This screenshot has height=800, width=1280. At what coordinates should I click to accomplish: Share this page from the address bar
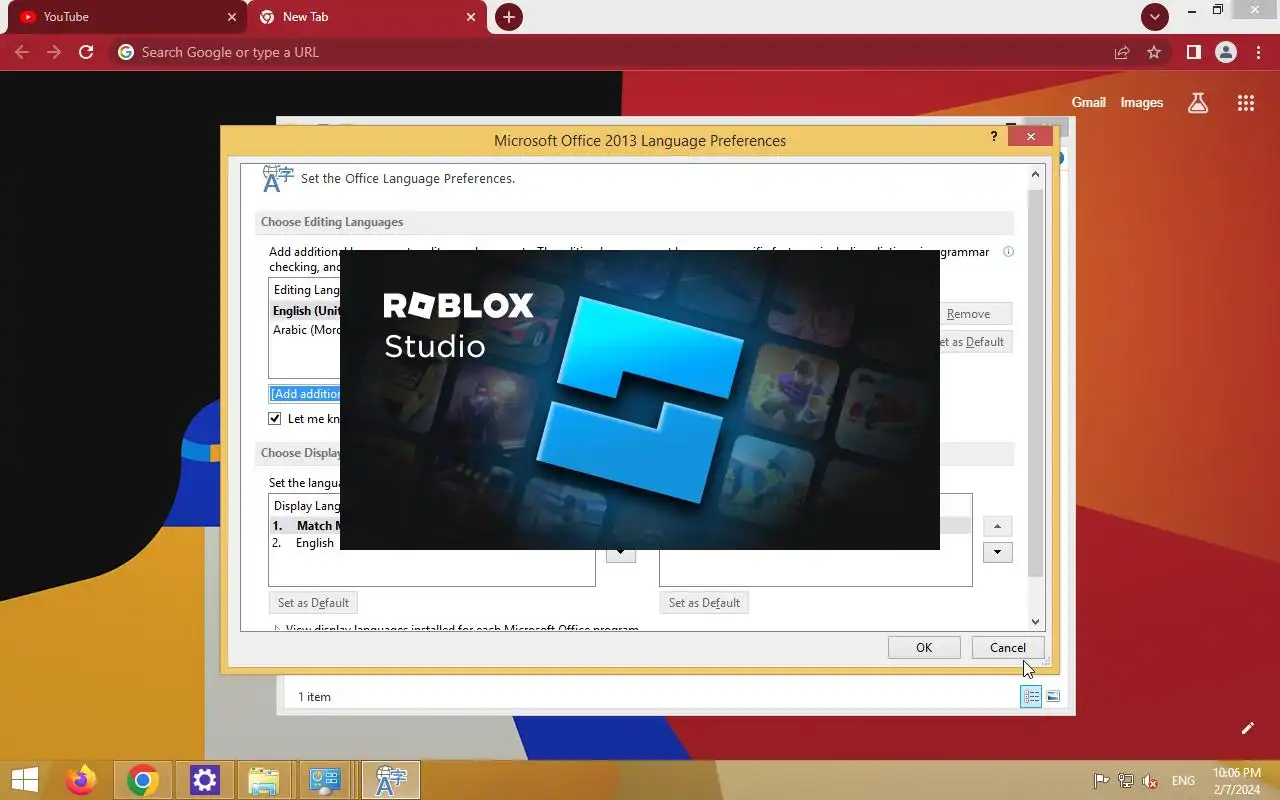point(1122,52)
